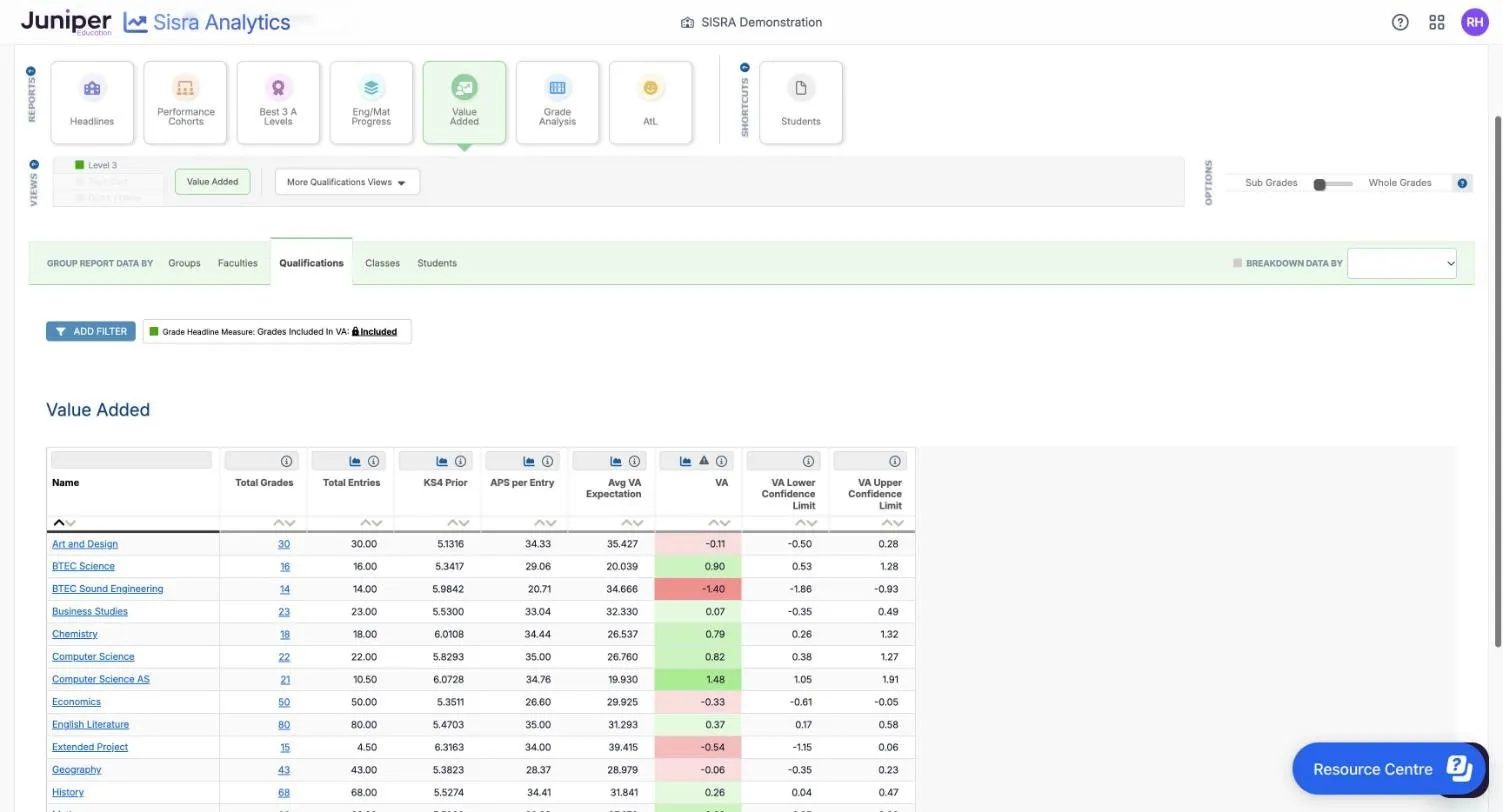Switch to the Classes tab
The height and width of the screenshot is (812, 1503).
382,263
